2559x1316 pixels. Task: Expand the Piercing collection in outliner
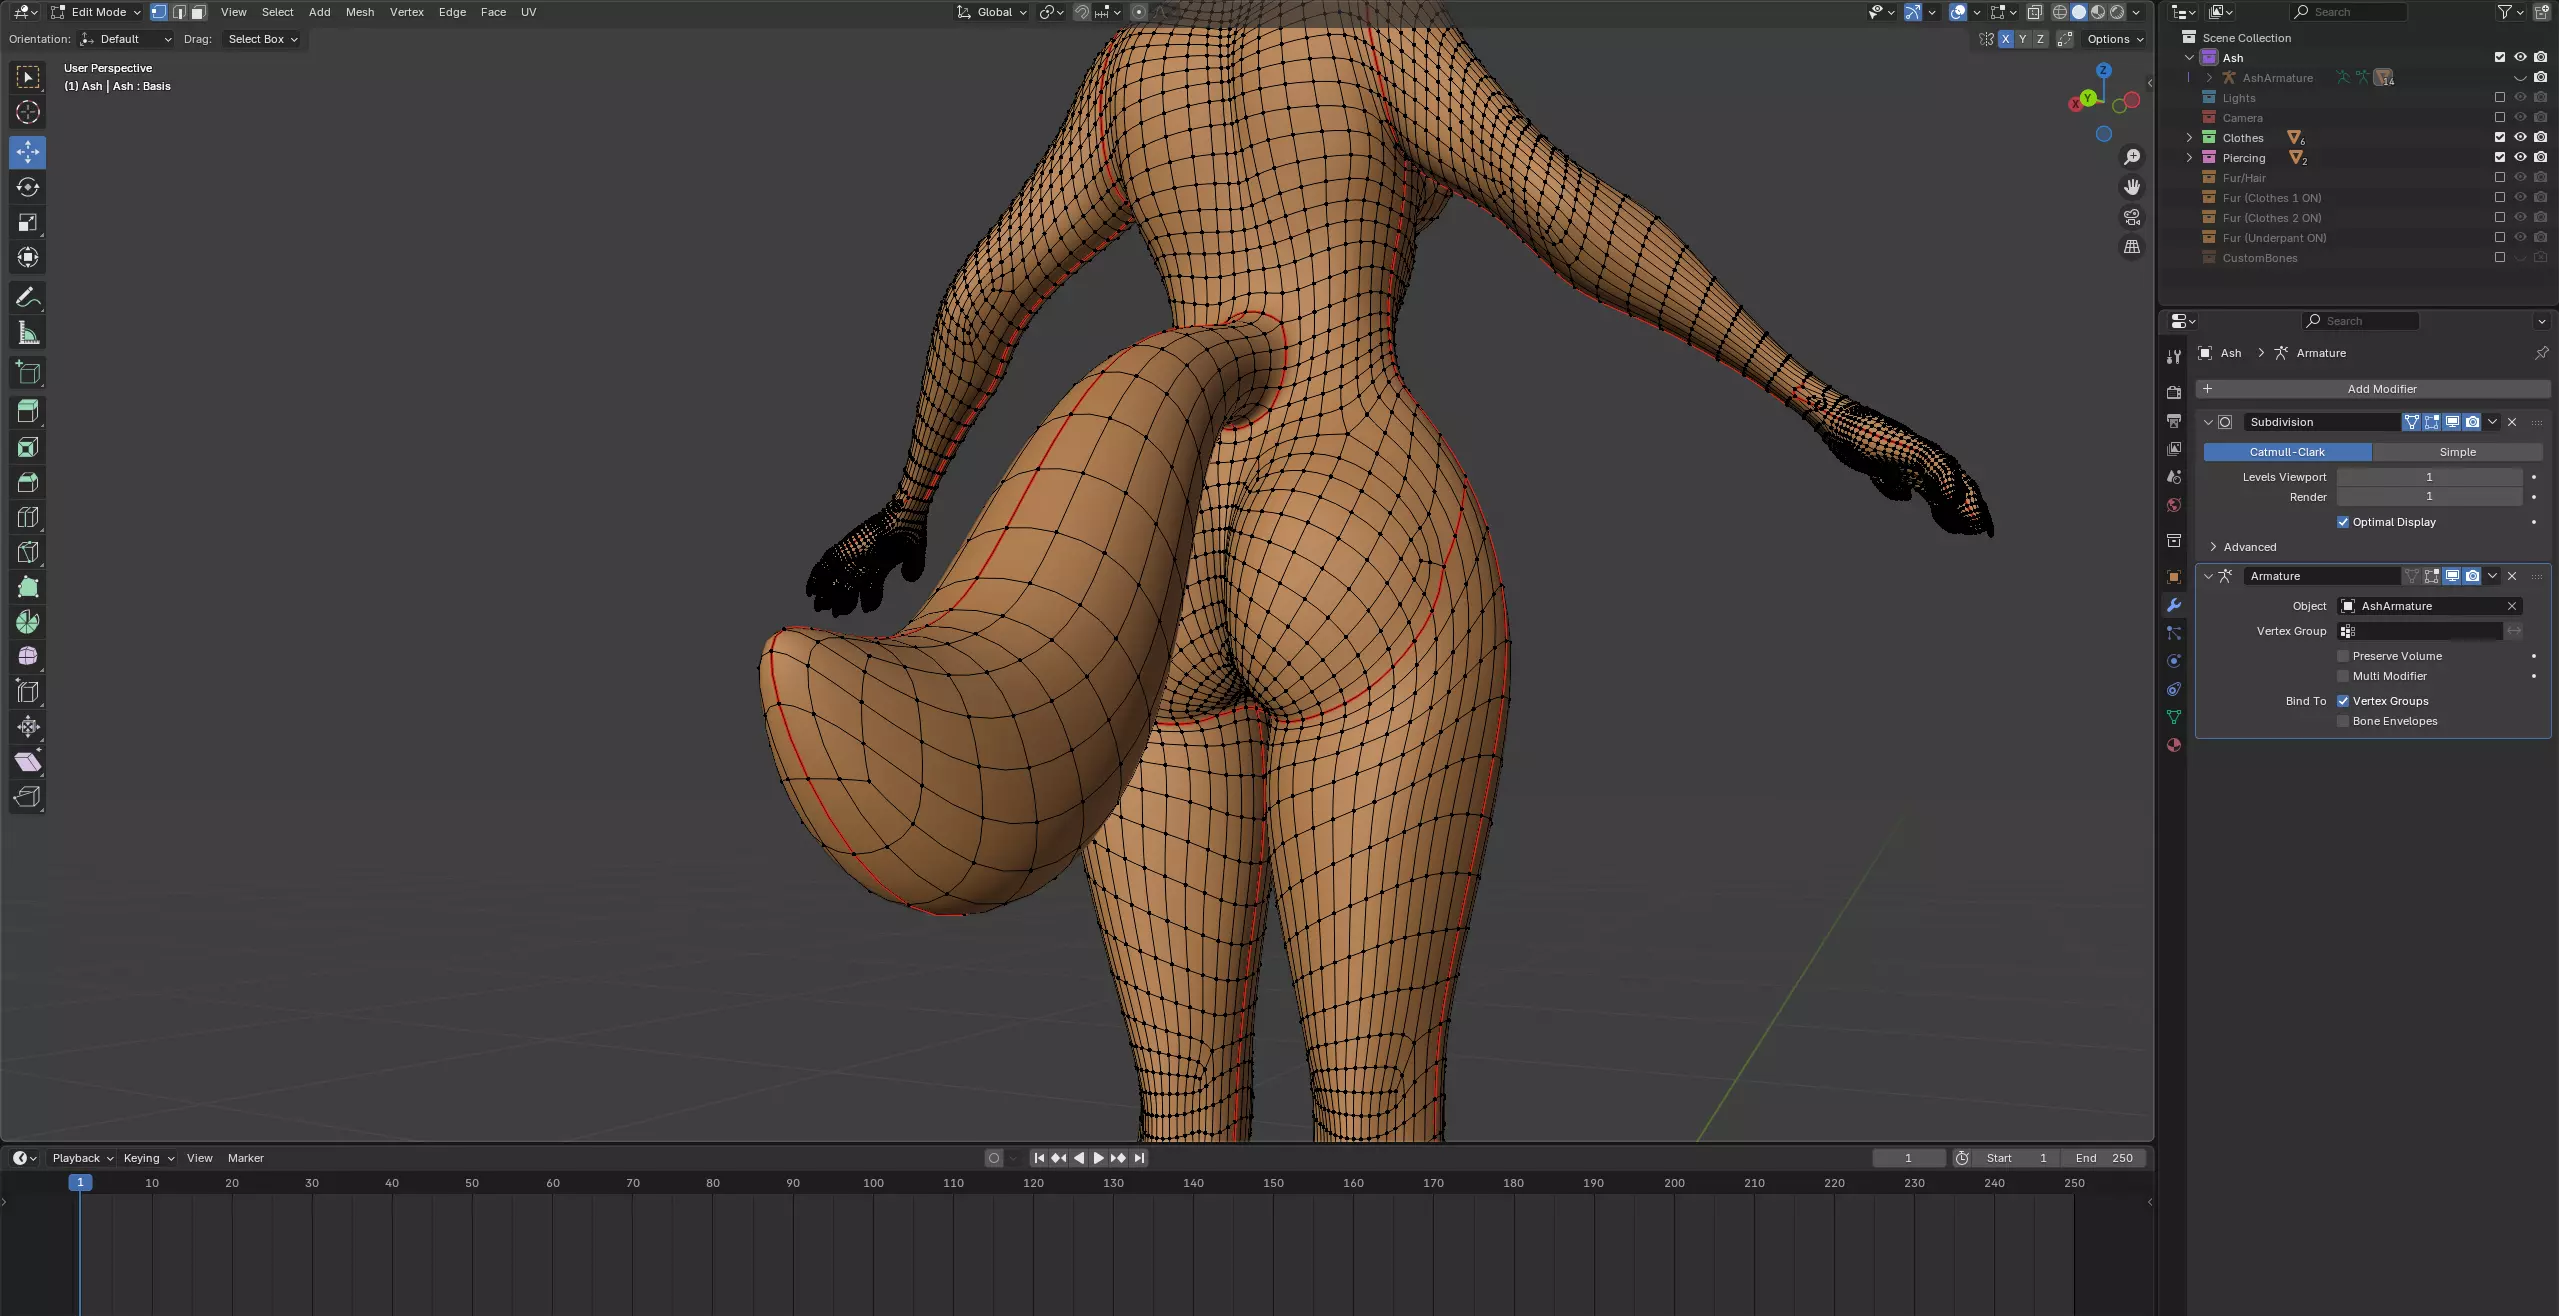pyautogui.click(x=2189, y=158)
